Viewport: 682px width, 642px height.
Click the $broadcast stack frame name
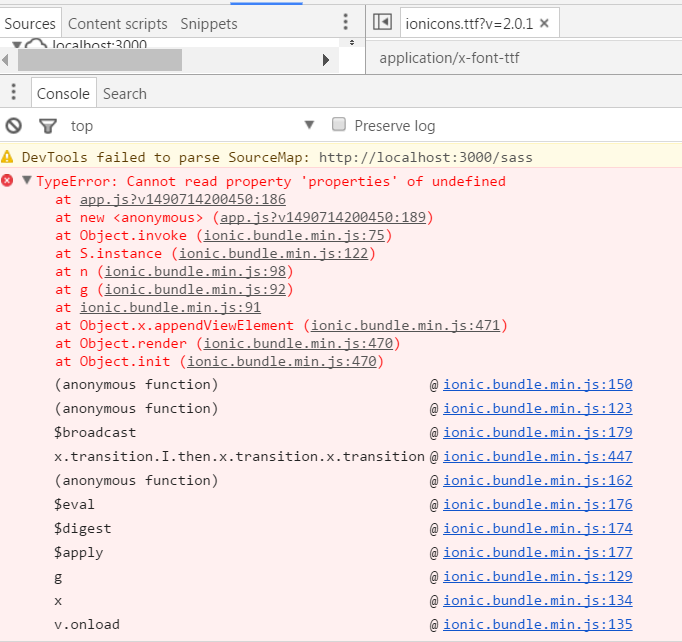tap(95, 432)
